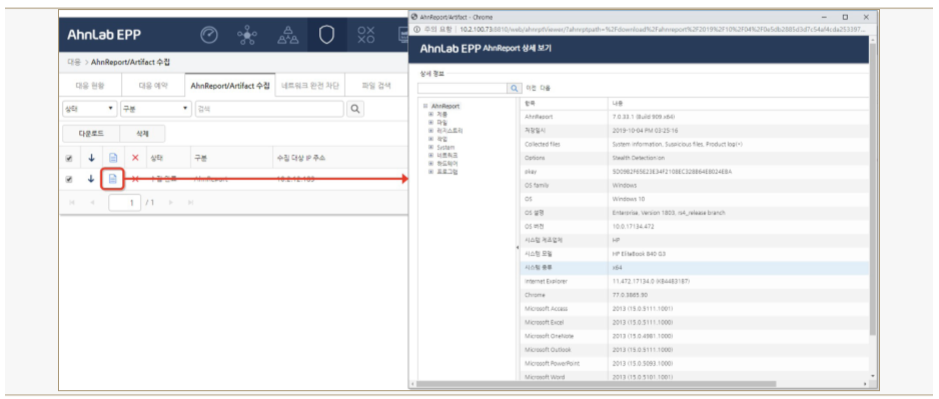Click the magnifier search button in EPP list
Screen dimensions: 939x399
355,110
